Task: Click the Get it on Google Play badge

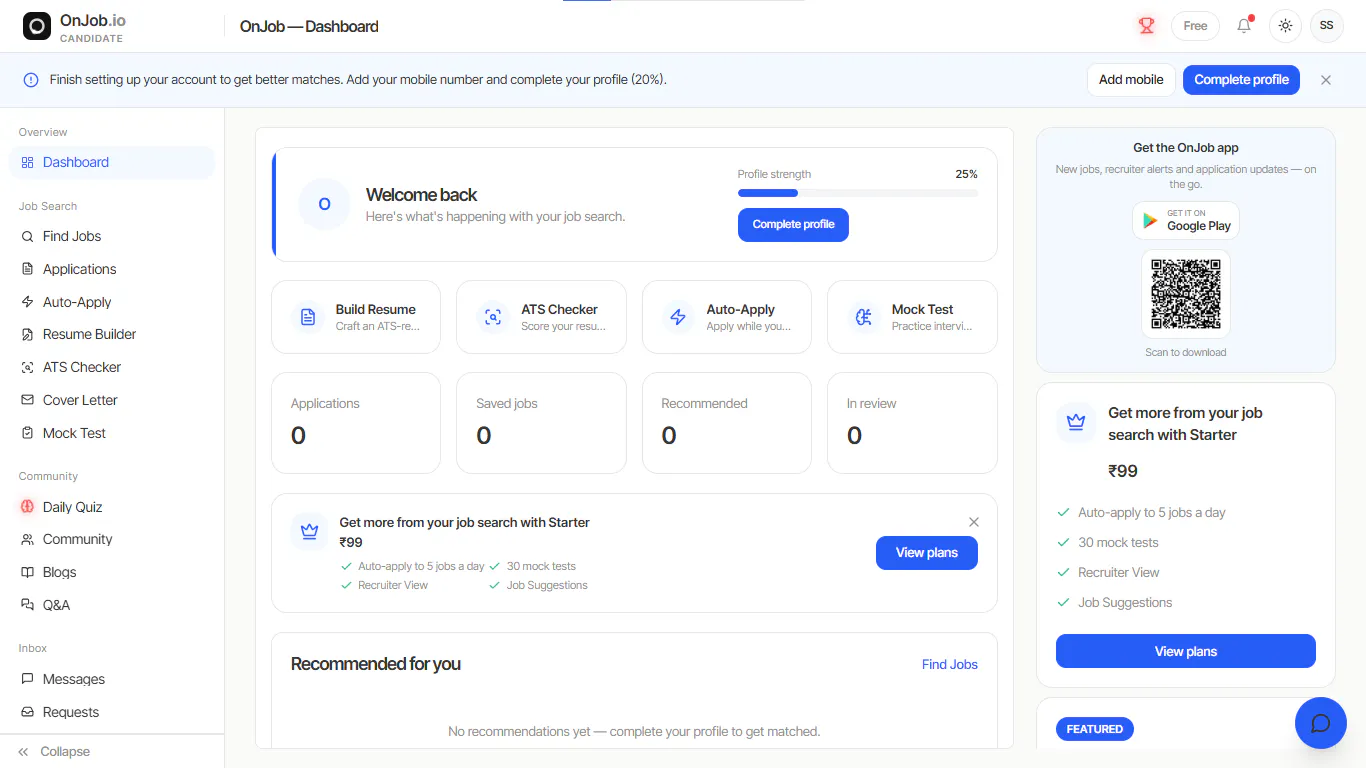Action: pyautogui.click(x=1186, y=220)
